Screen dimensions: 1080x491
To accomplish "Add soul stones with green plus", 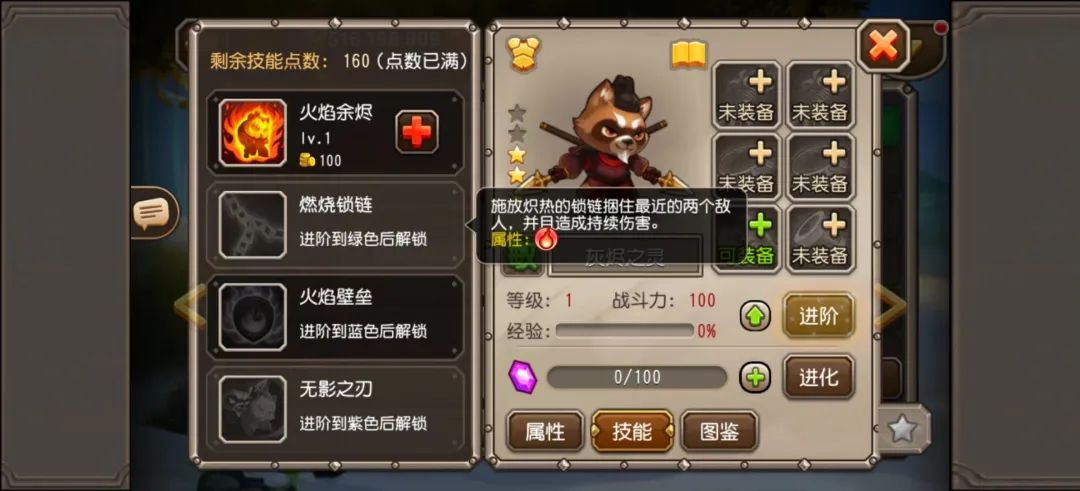I will pos(755,377).
